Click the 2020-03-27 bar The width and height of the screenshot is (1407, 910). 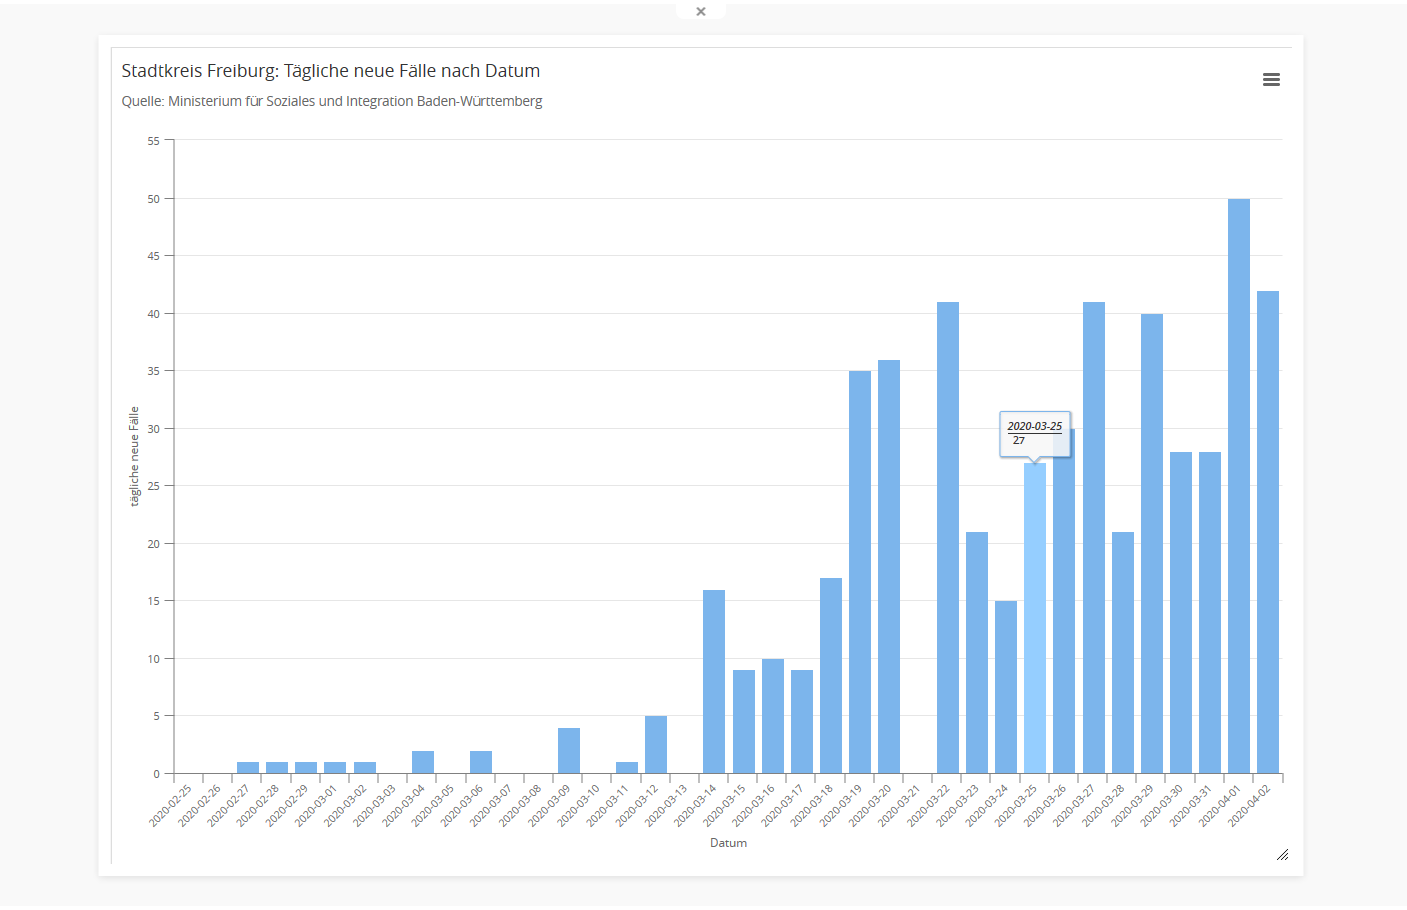point(1094,538)
